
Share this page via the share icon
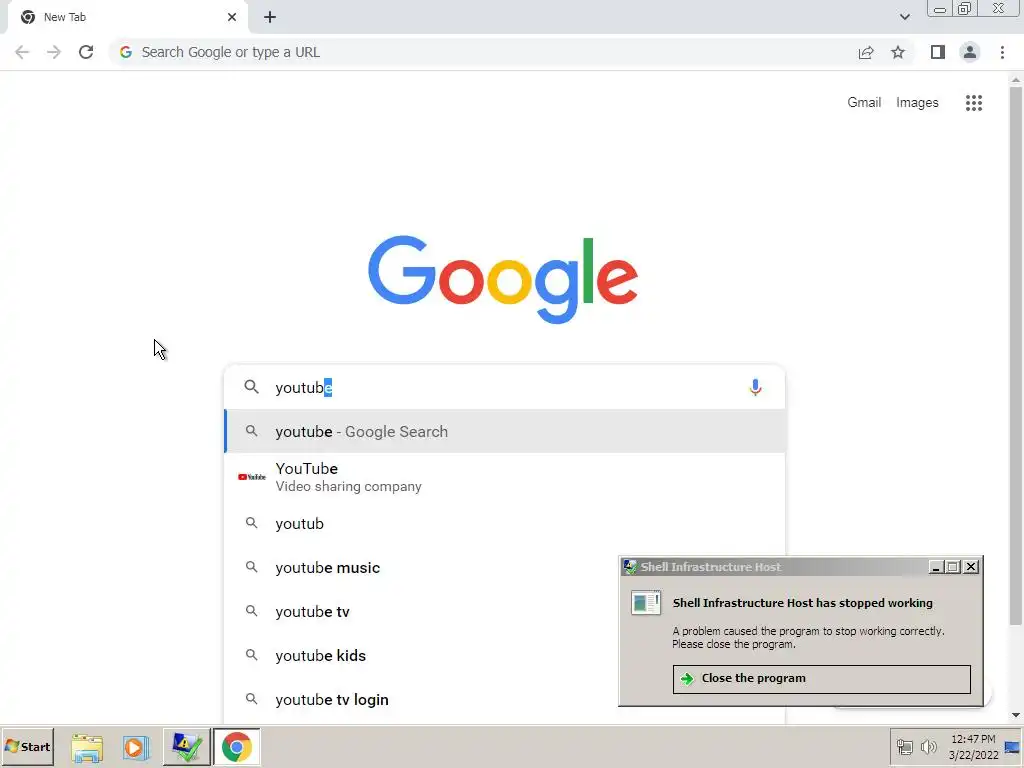(866, 52)
